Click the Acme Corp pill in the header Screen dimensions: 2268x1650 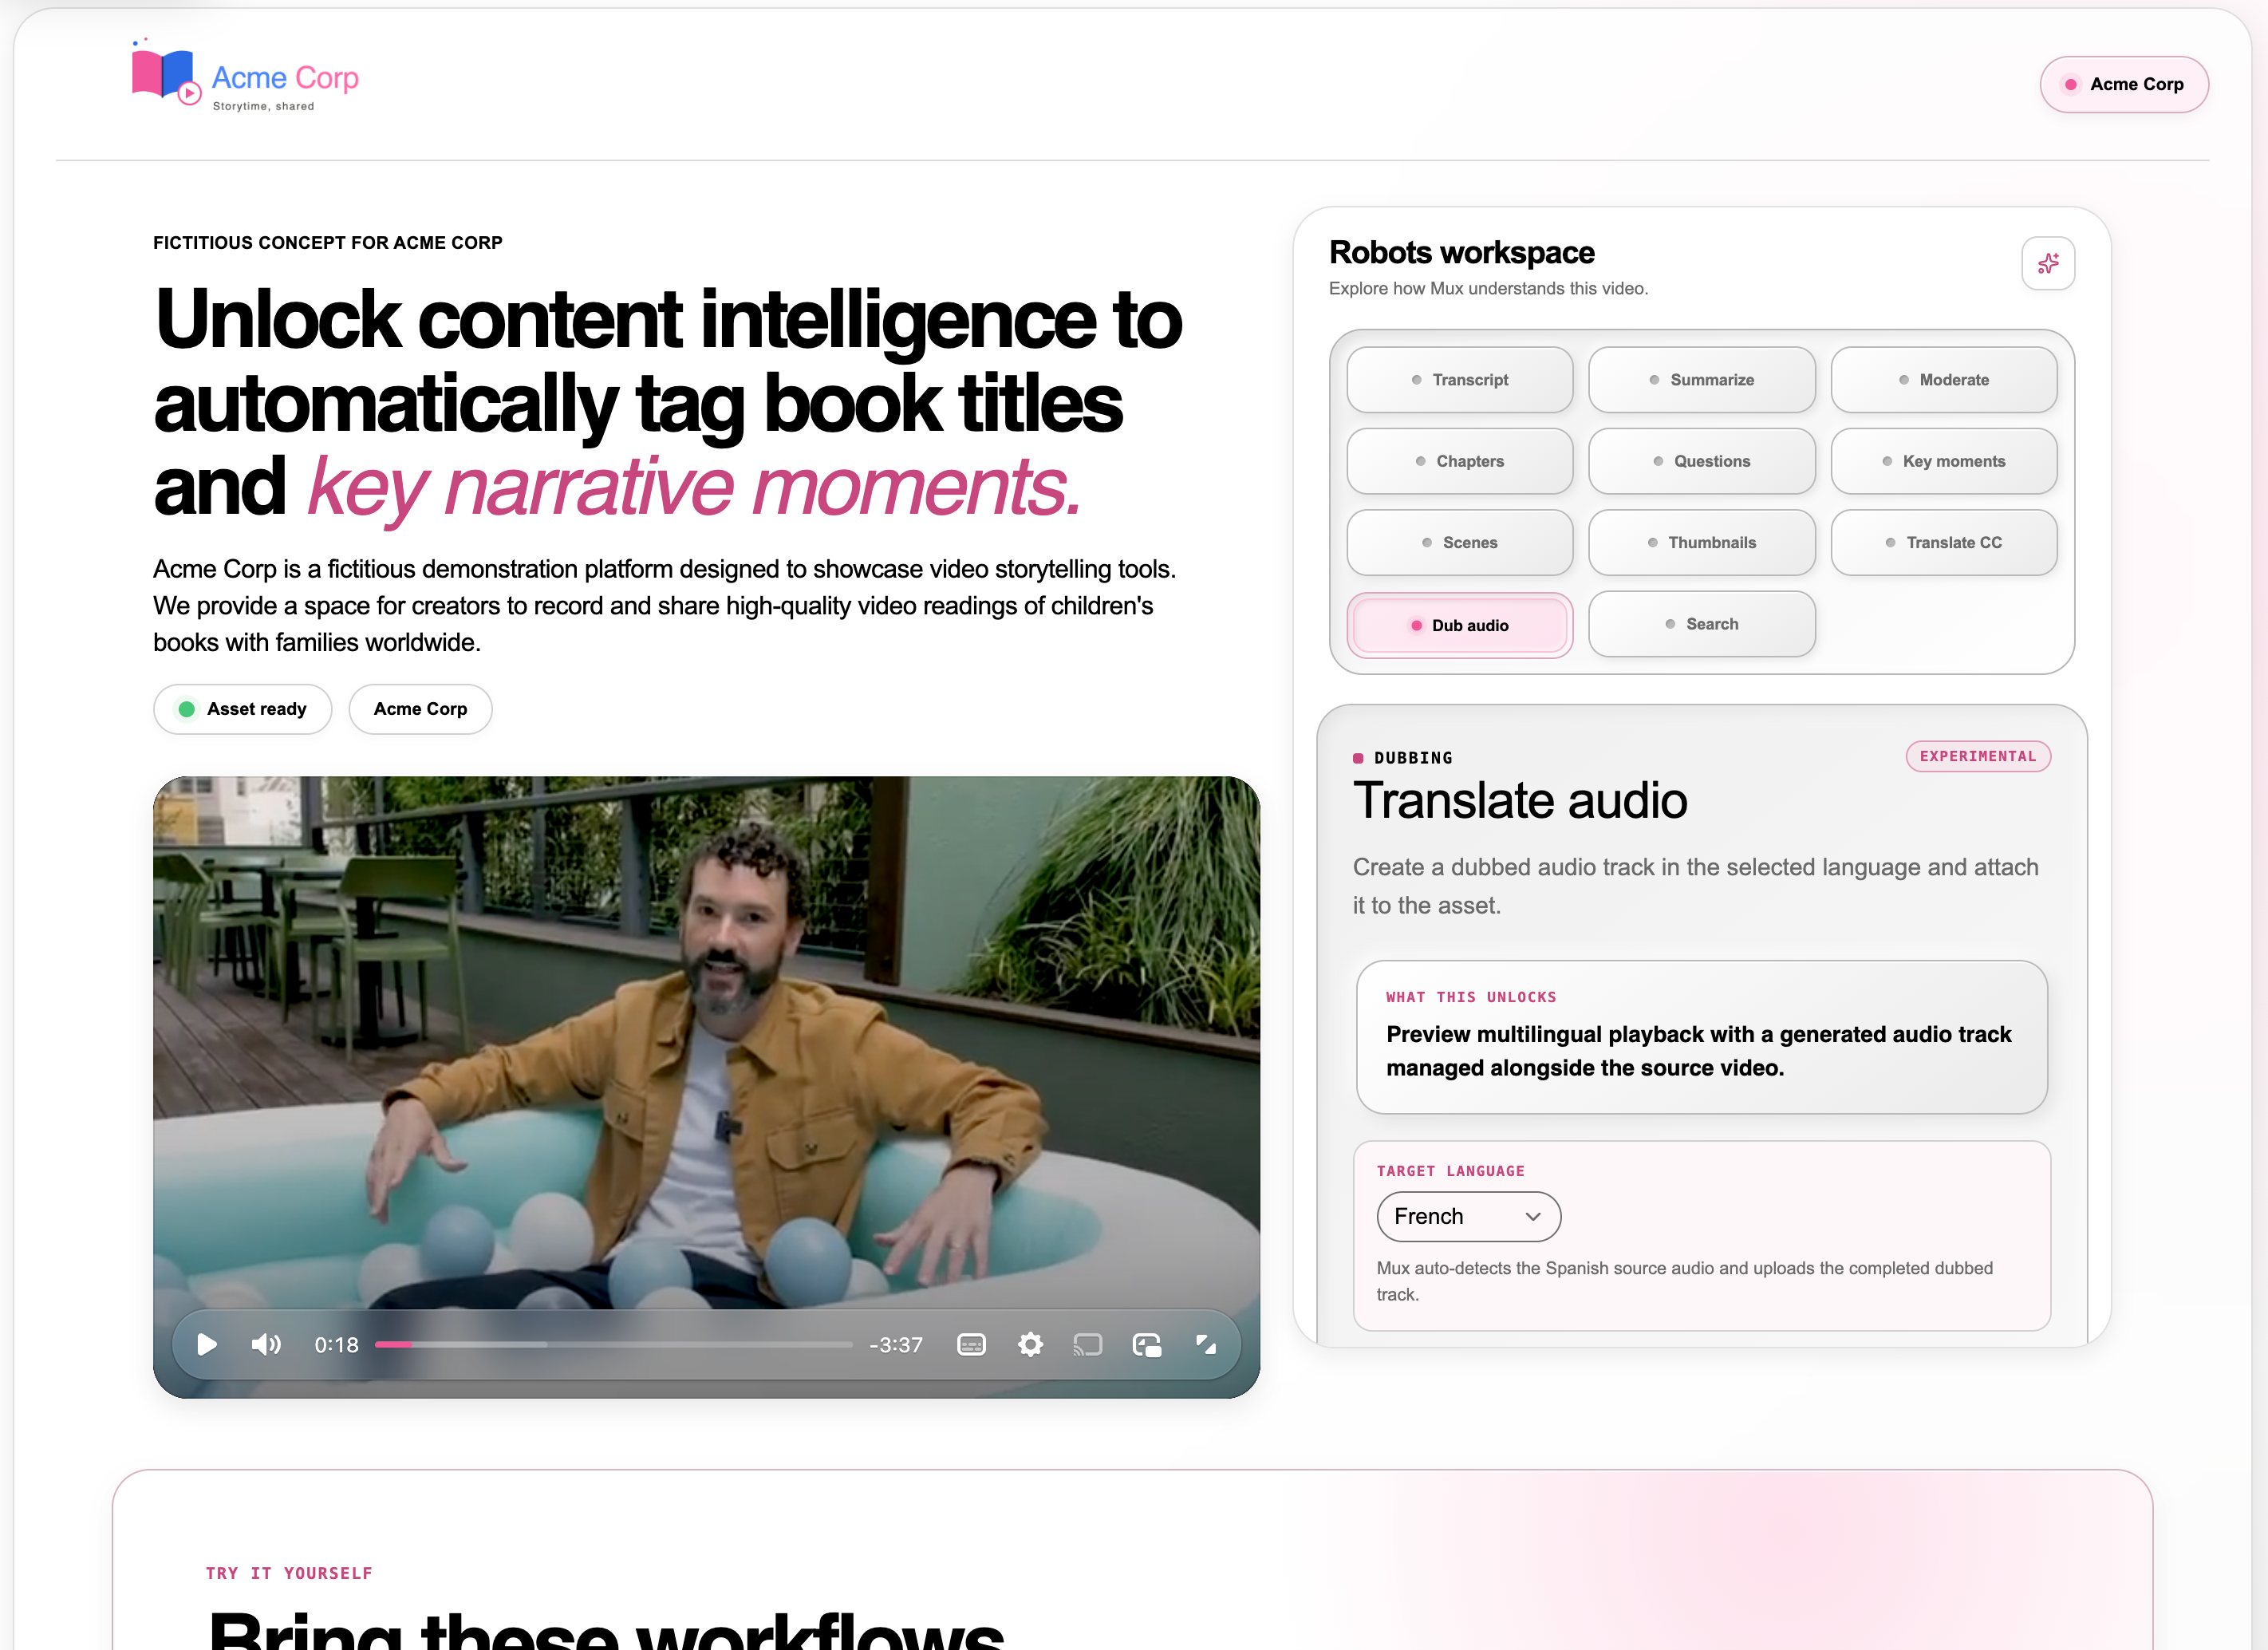tap(2123, 84)
